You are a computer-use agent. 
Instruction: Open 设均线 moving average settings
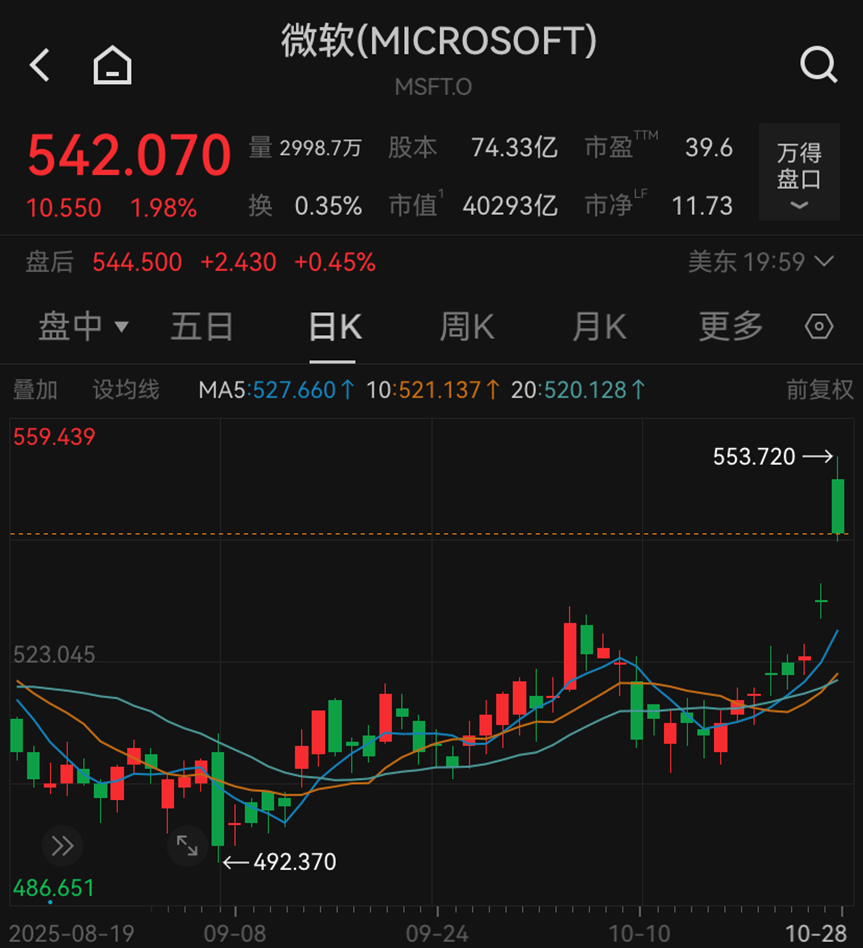[x=126, y=389]
